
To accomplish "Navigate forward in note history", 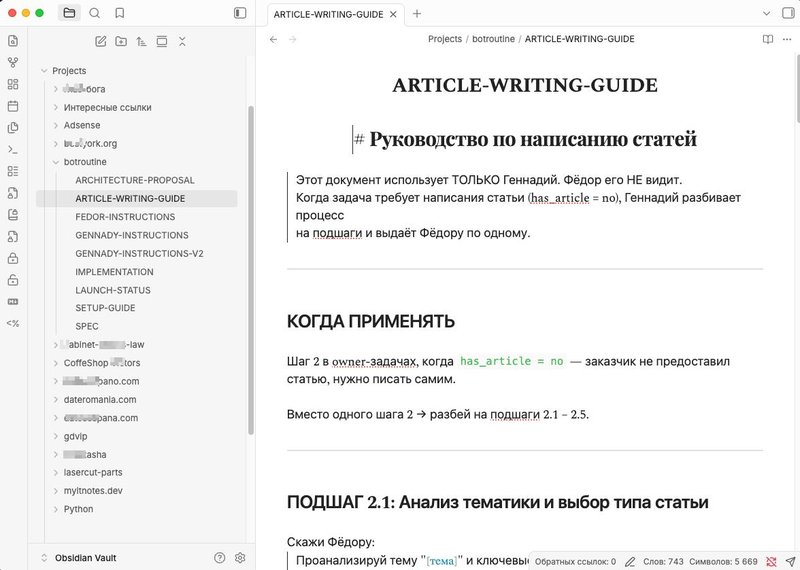I will point(292,39).
